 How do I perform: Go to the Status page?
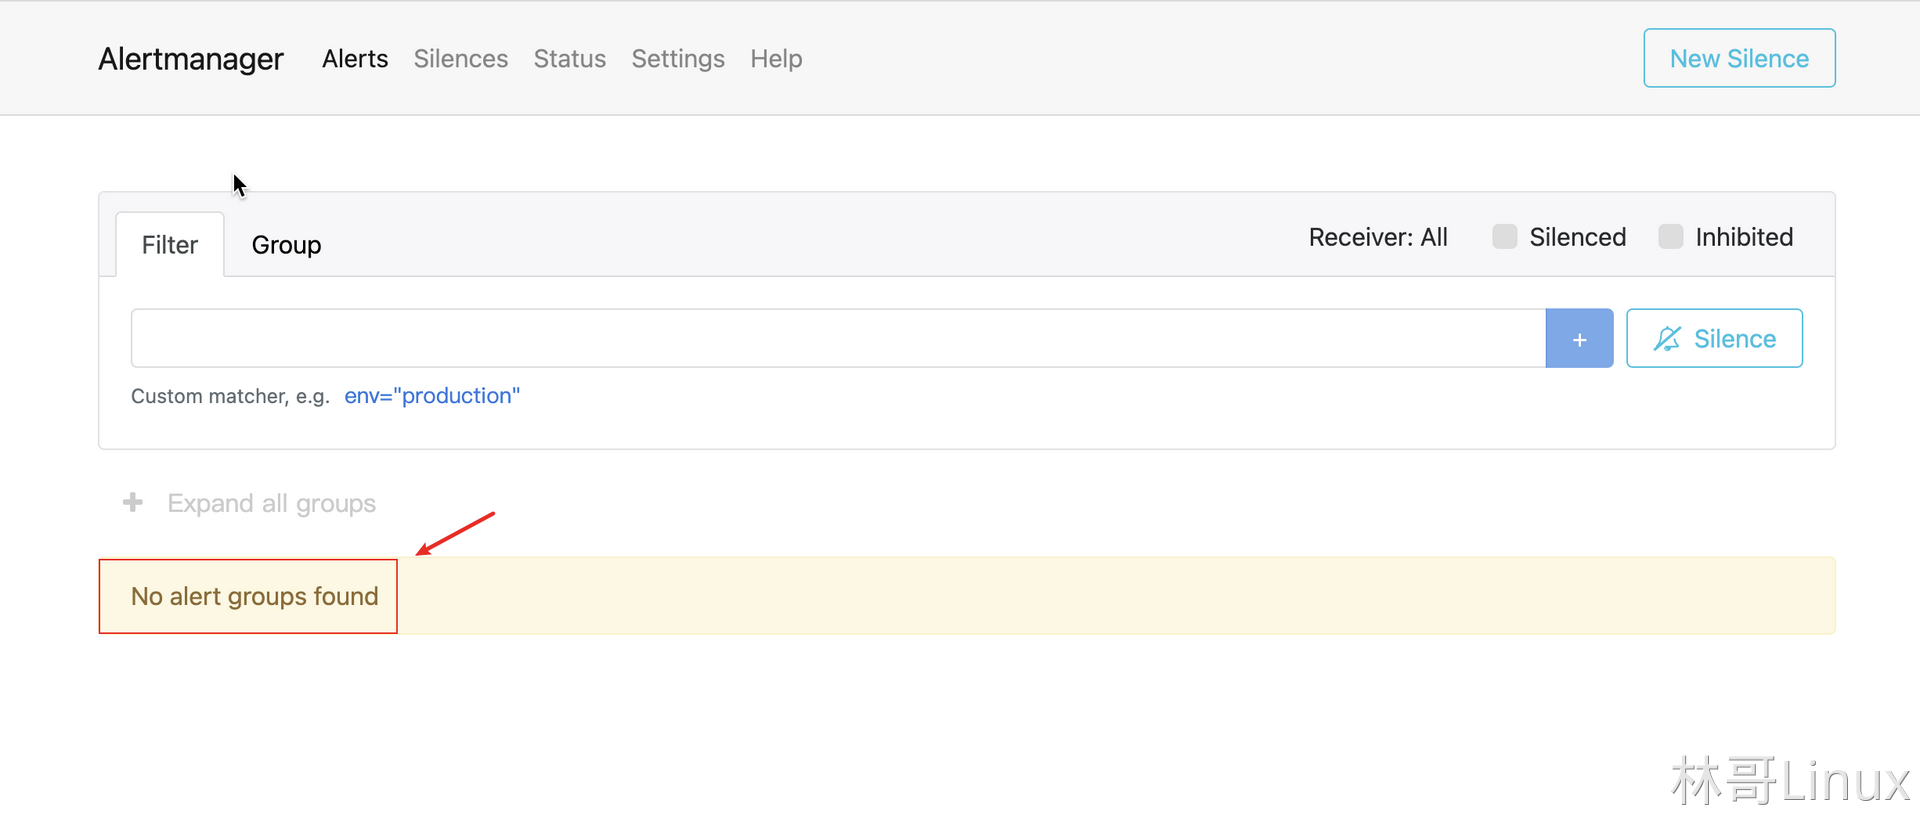(x=570, y=59)
